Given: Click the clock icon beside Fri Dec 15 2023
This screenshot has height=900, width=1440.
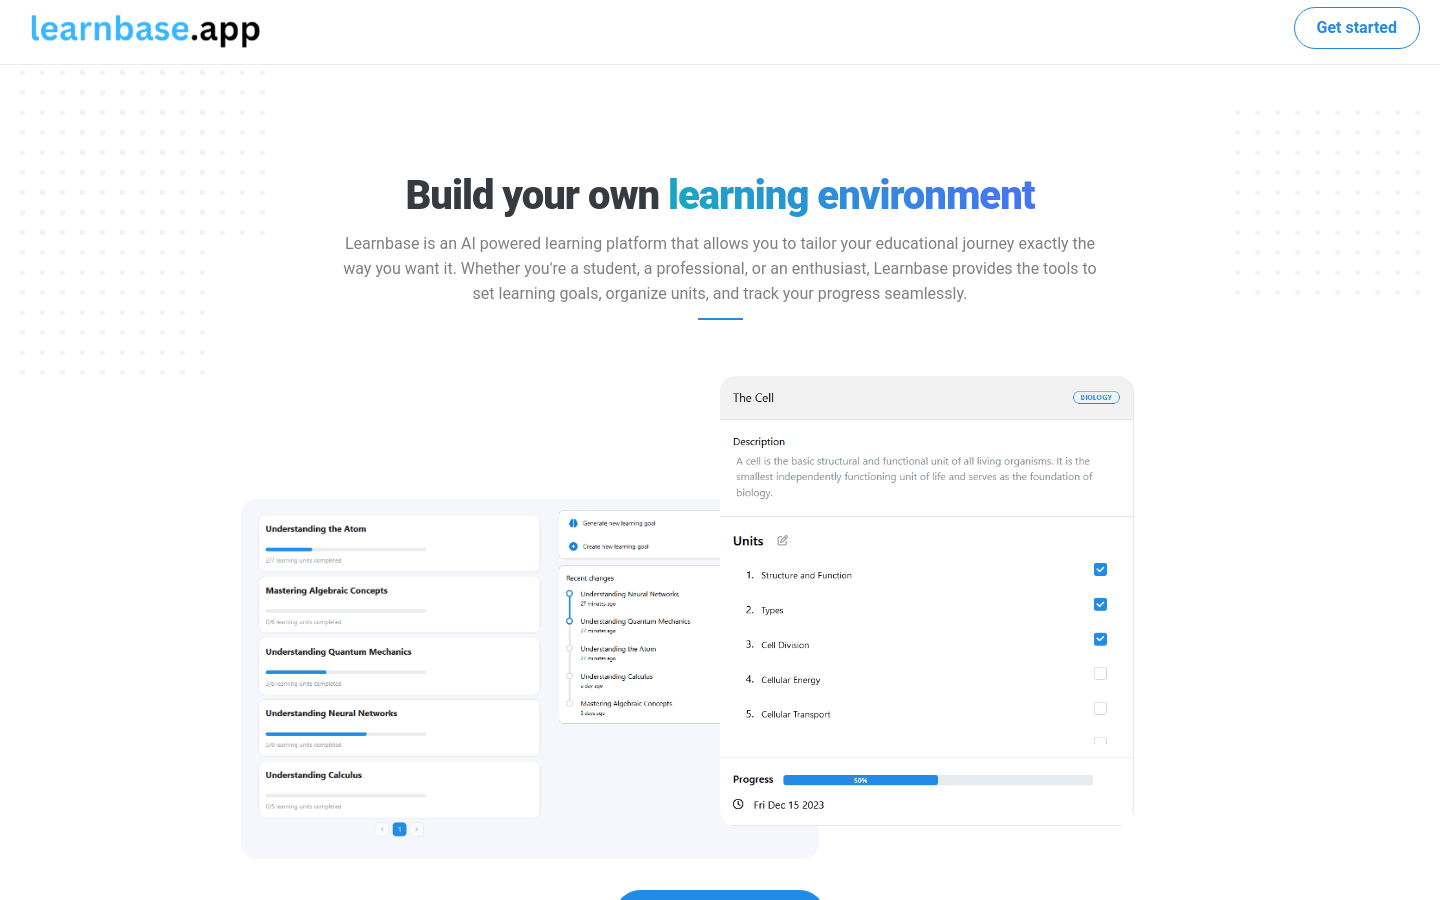Looking at the screenshot, I should [738, 804].
